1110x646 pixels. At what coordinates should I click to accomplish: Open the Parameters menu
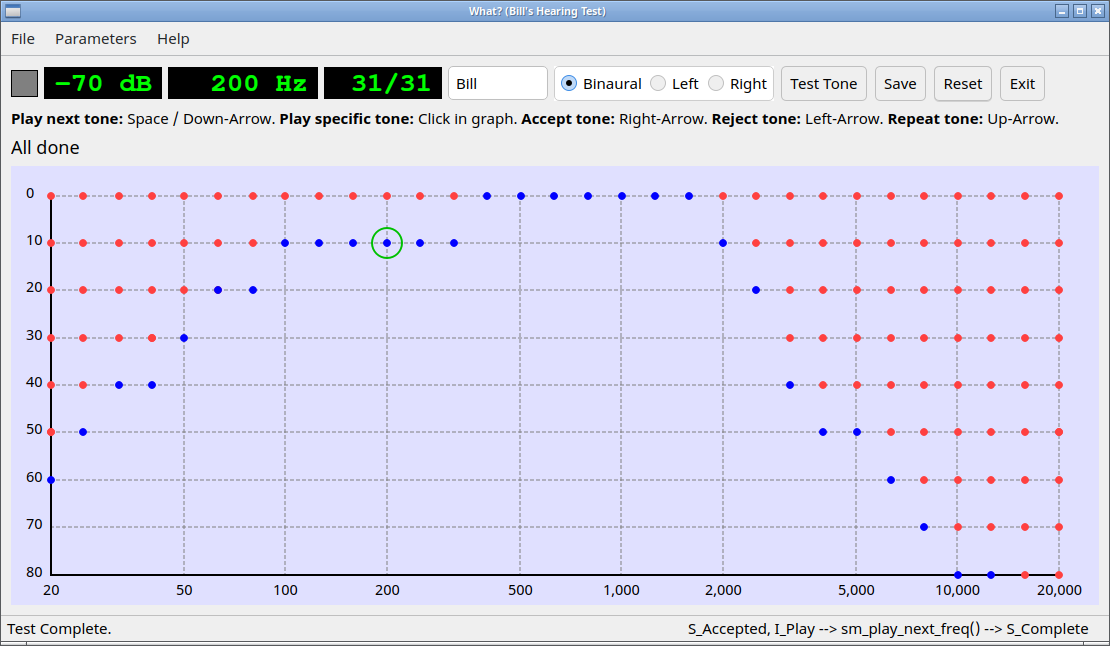click(96, 39)
